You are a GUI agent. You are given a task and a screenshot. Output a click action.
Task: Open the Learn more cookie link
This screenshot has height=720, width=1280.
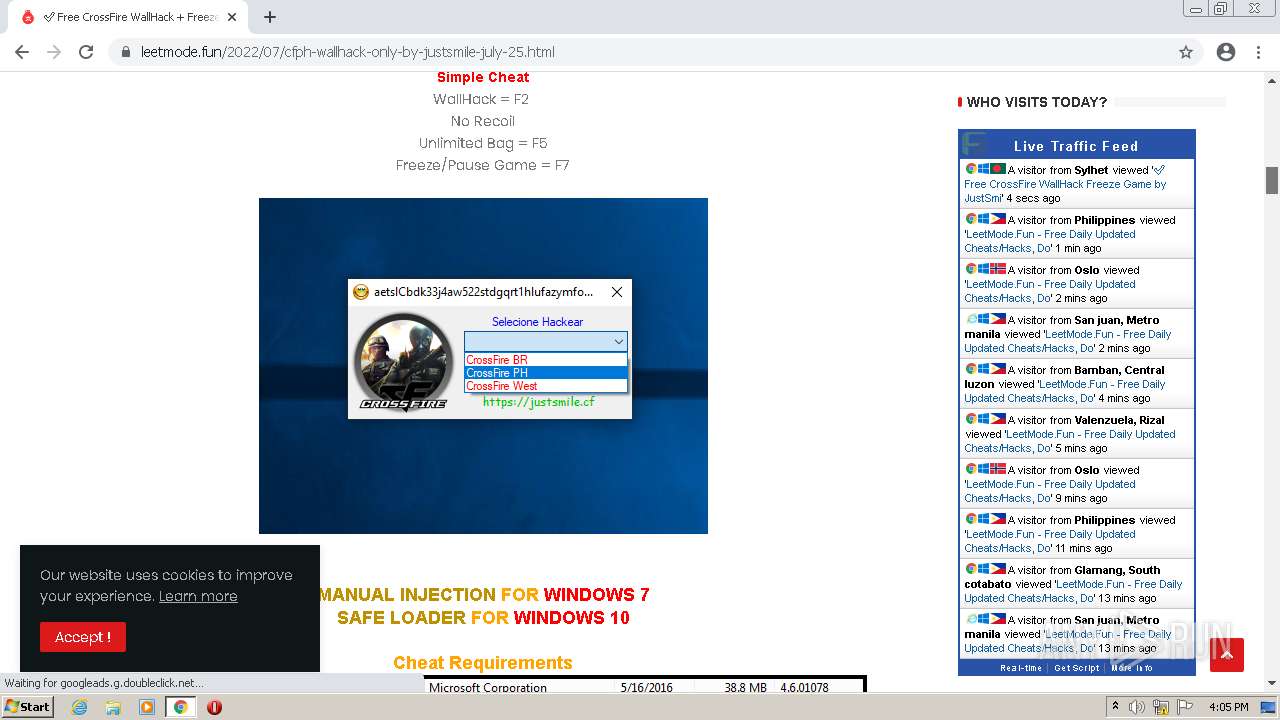pyautogui.click(x=198, y=596)
